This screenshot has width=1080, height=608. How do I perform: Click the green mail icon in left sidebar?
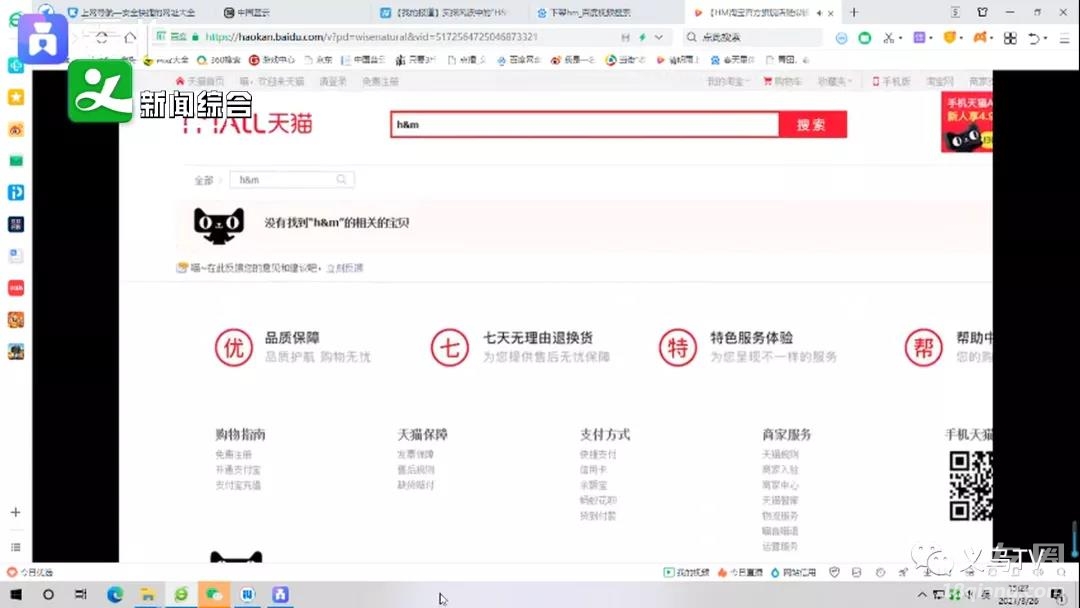click(16, 160)
